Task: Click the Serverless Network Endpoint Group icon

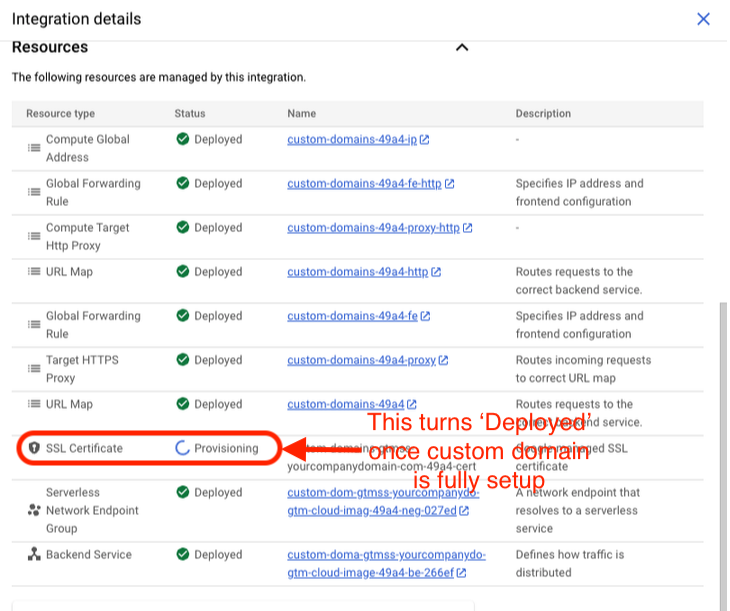Action: (34, 510)
